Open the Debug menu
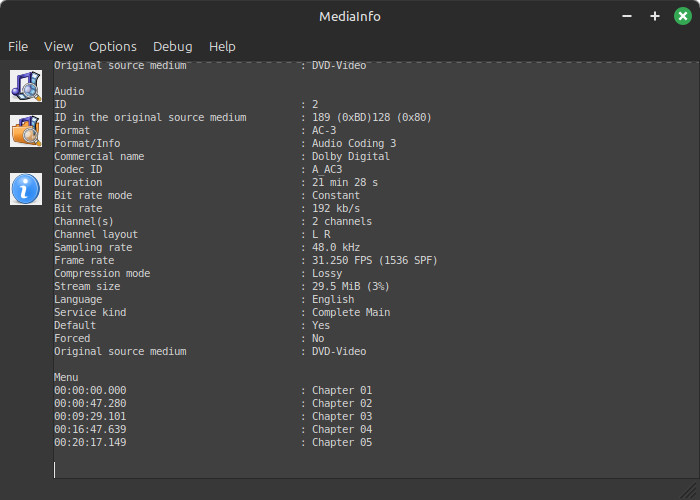This screenshot has height=500, width=700. [173, 46]
